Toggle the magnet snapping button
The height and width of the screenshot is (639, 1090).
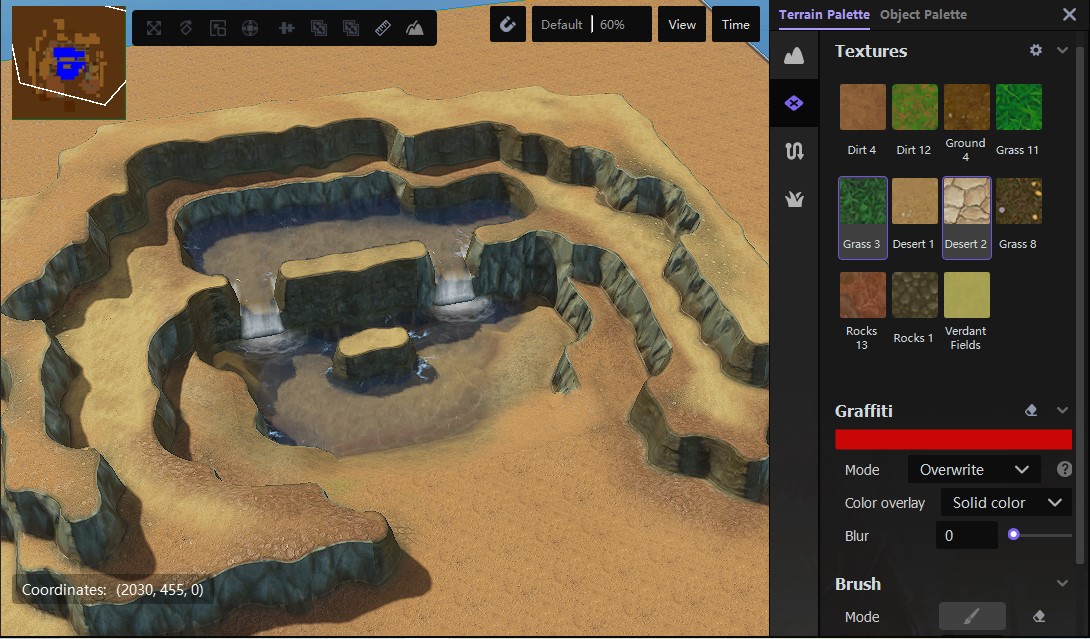tap(507, 24)
